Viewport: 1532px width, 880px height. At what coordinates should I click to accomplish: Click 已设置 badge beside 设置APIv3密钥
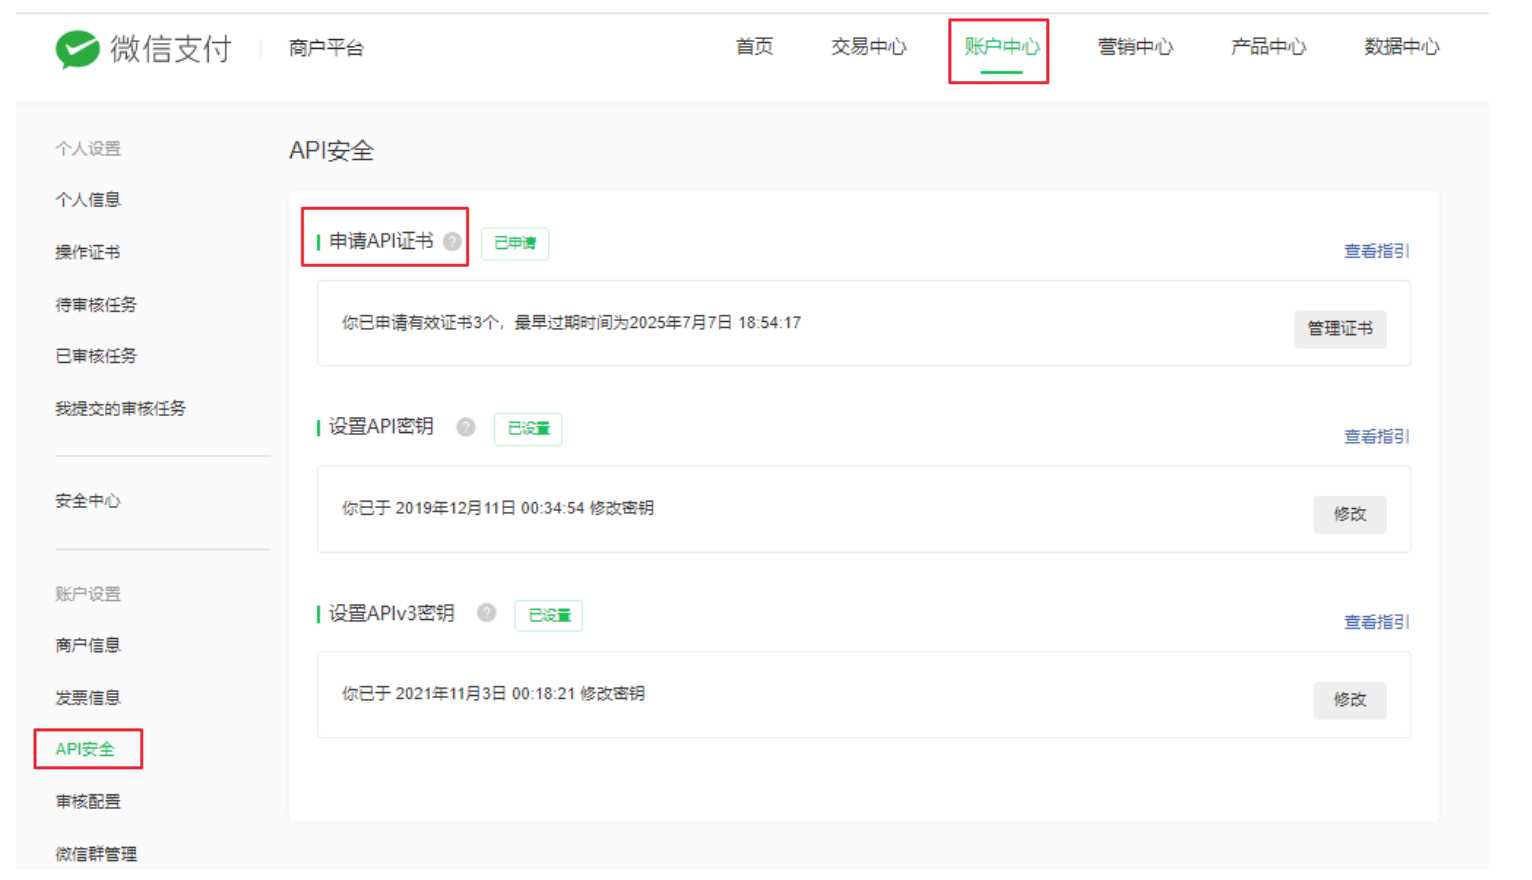pyautogui.click(x=549, y=615)
